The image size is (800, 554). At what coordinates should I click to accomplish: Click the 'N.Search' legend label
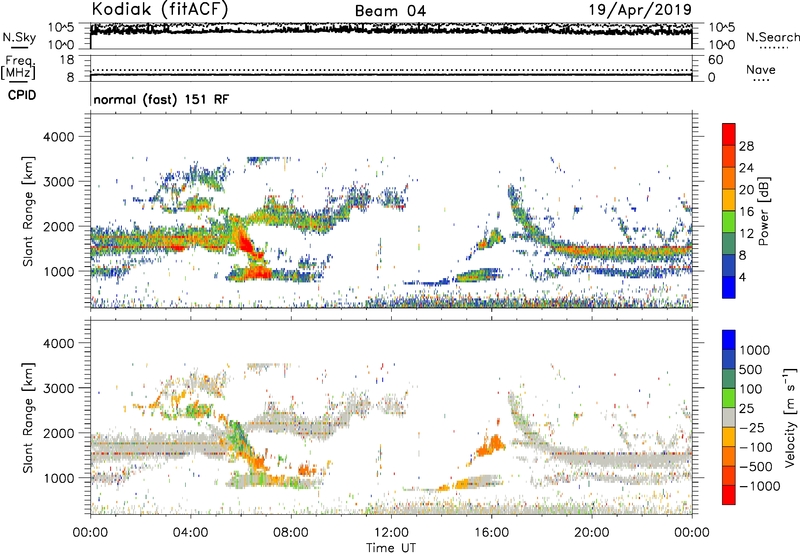[x=773, y=37]
